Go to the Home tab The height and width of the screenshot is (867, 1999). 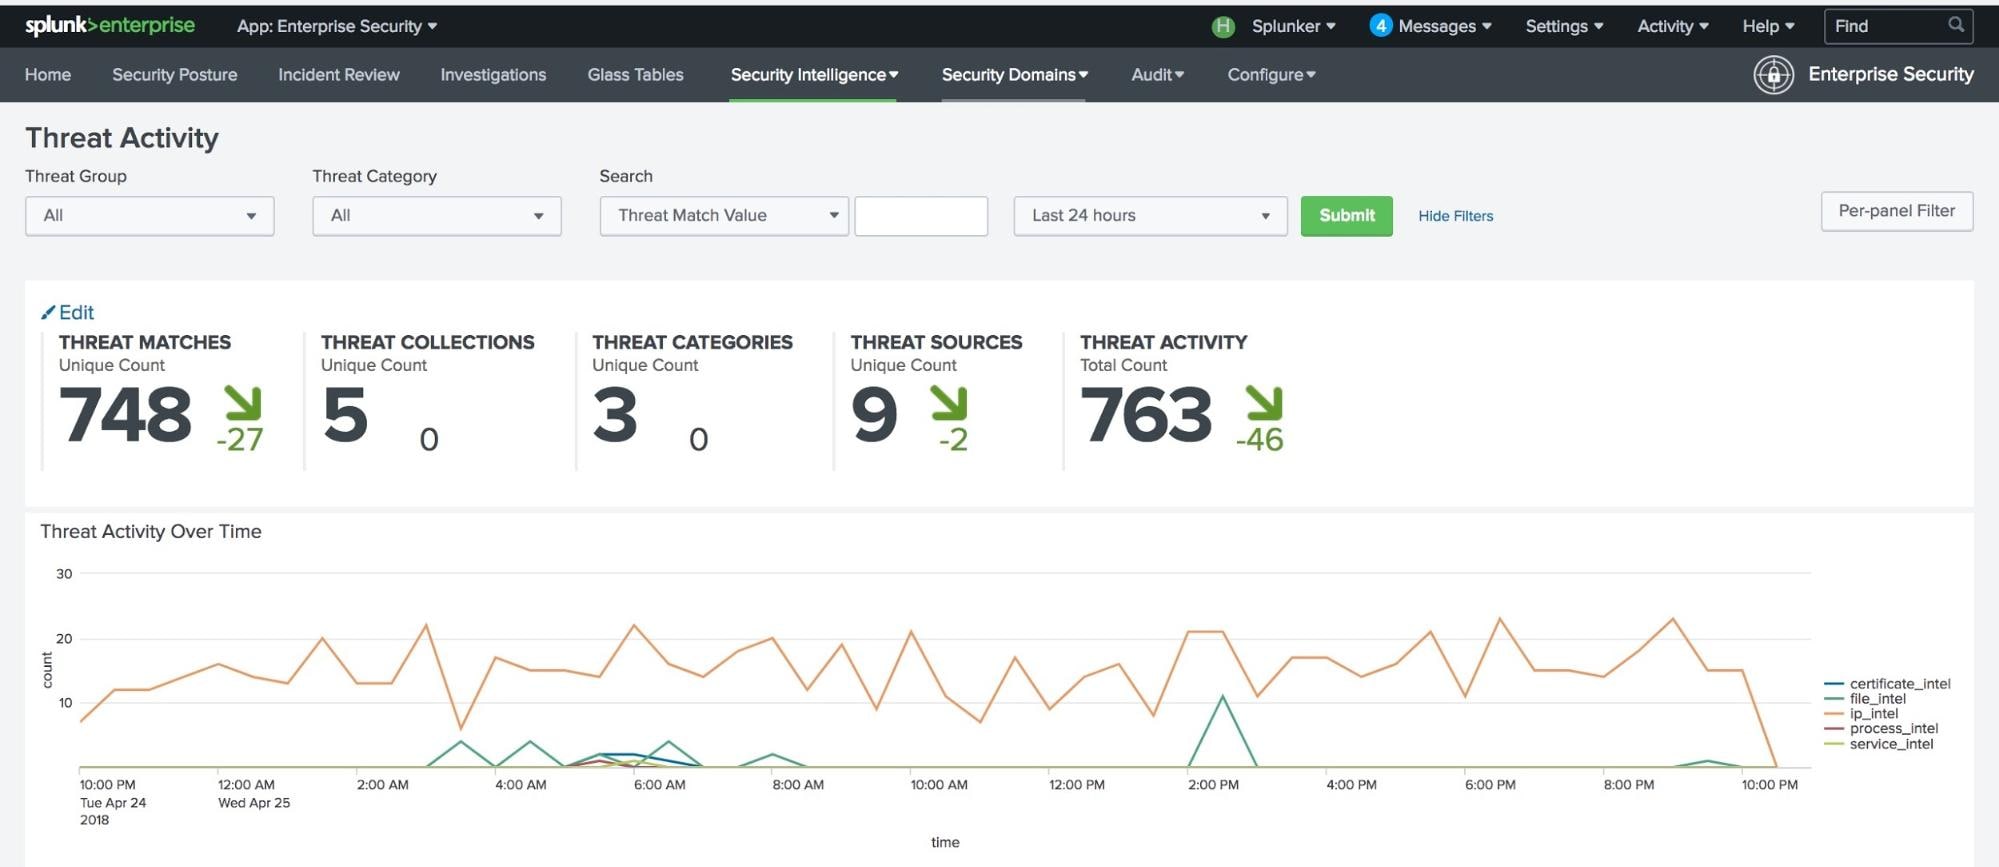click(x=48, y=75)
